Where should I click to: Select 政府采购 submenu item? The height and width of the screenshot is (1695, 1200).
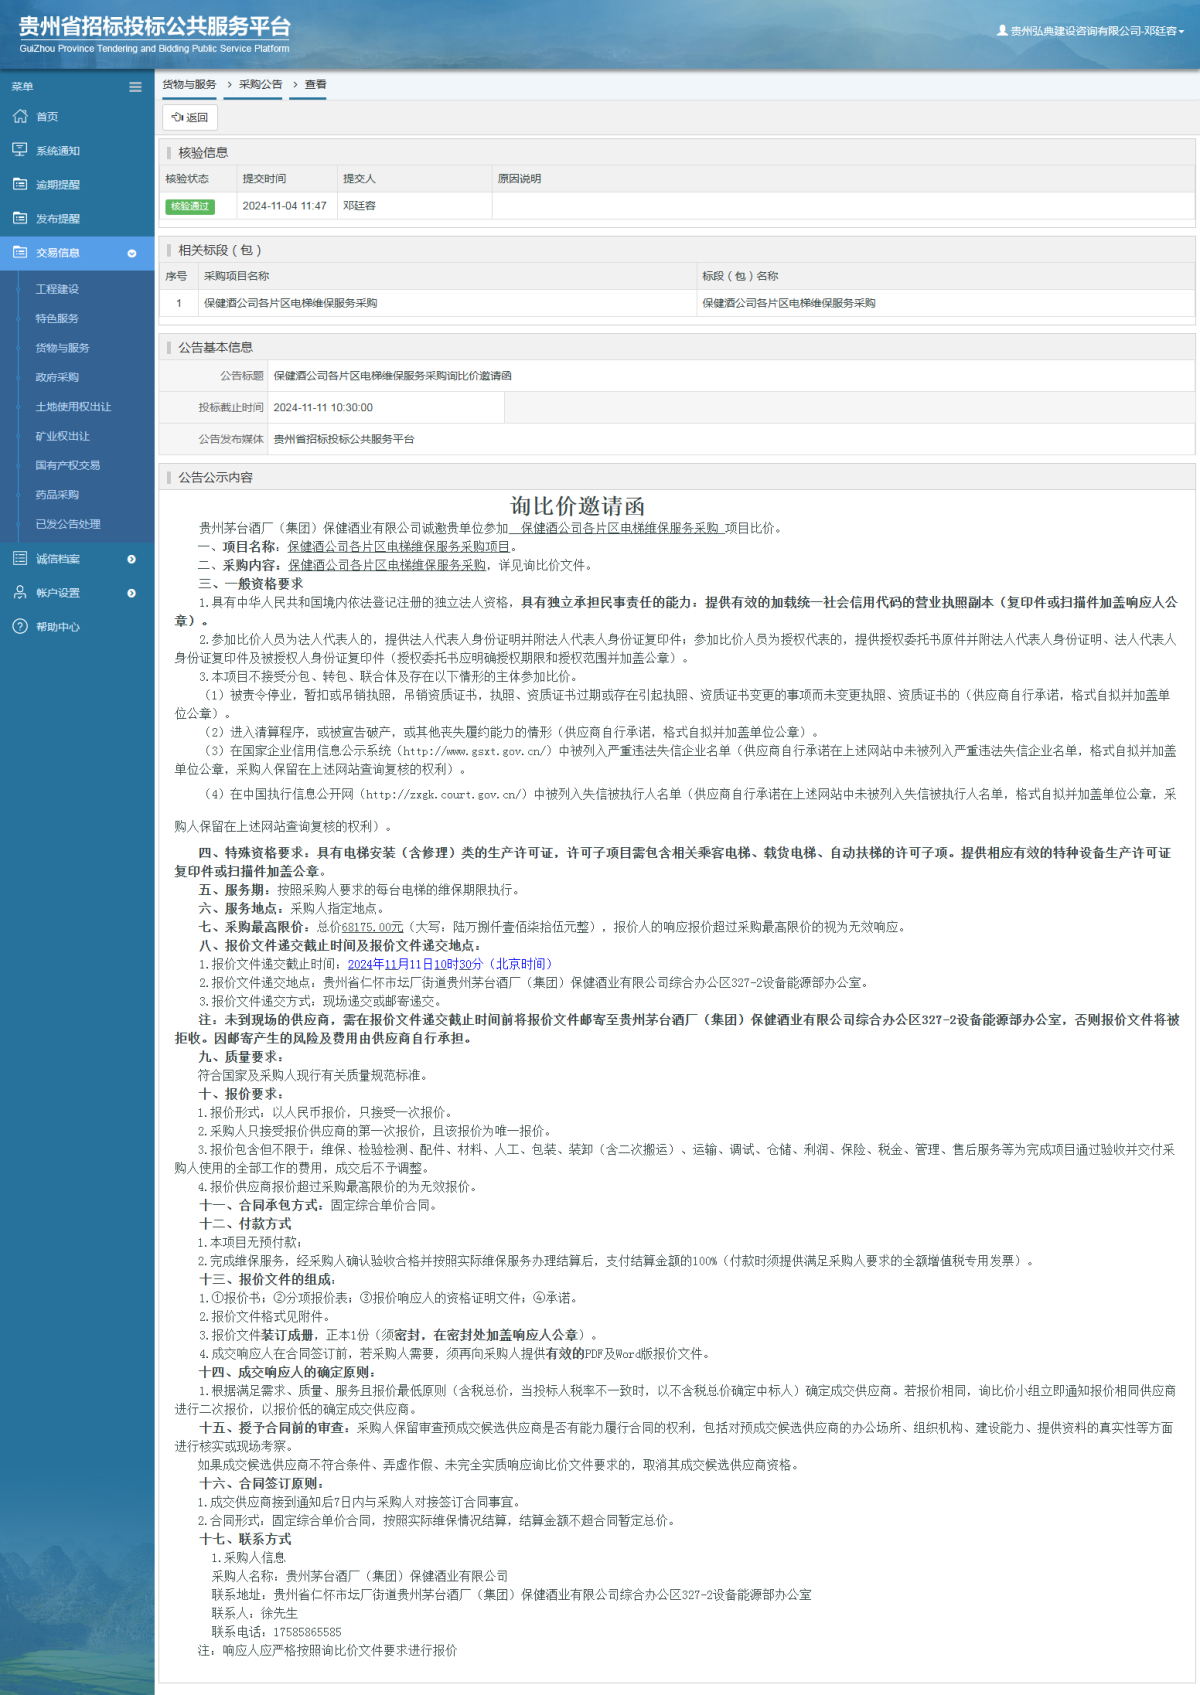coord(57,377)
